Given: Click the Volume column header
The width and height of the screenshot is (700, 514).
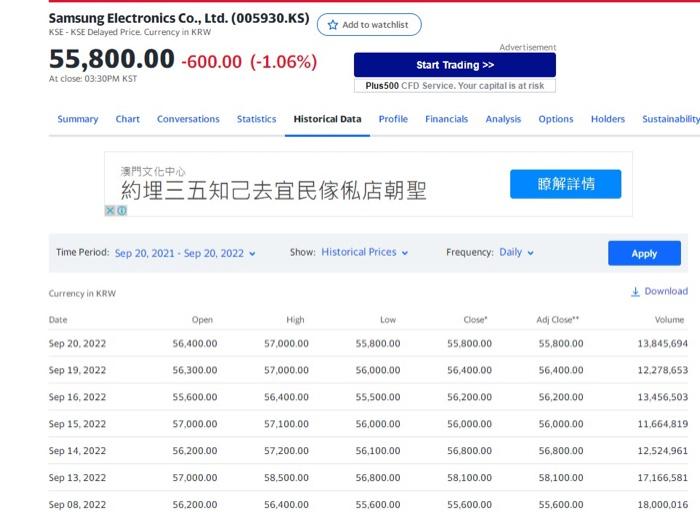Looking at the screenshot, I should click(669, 320).
